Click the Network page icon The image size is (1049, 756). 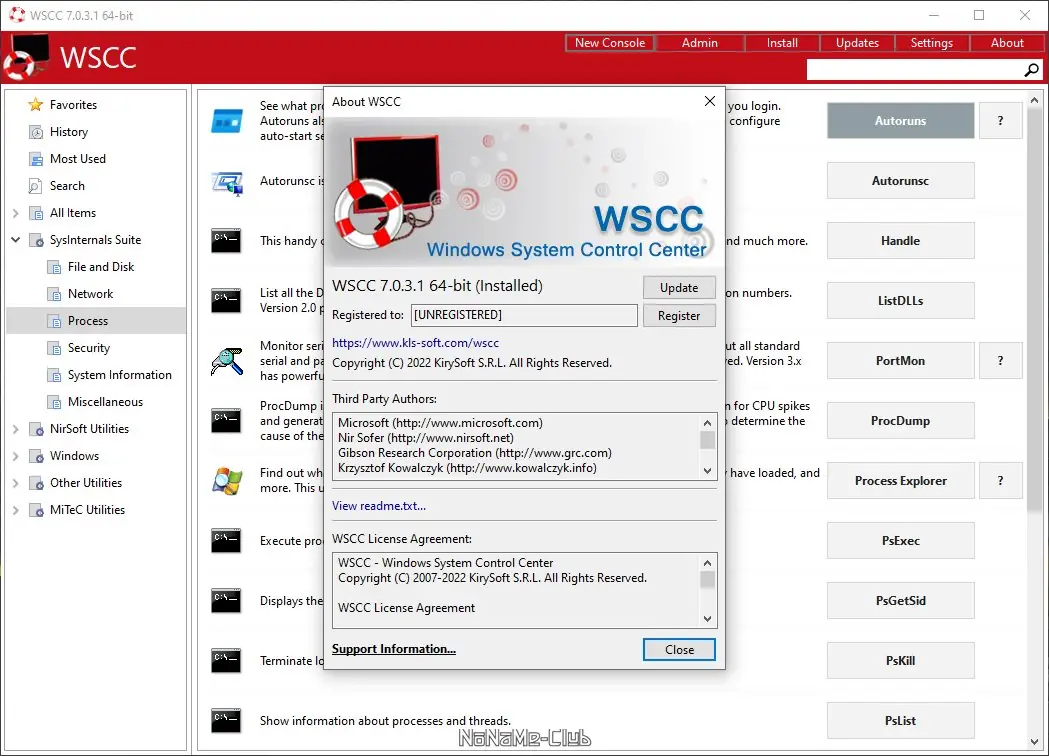[x=54, y=294]
